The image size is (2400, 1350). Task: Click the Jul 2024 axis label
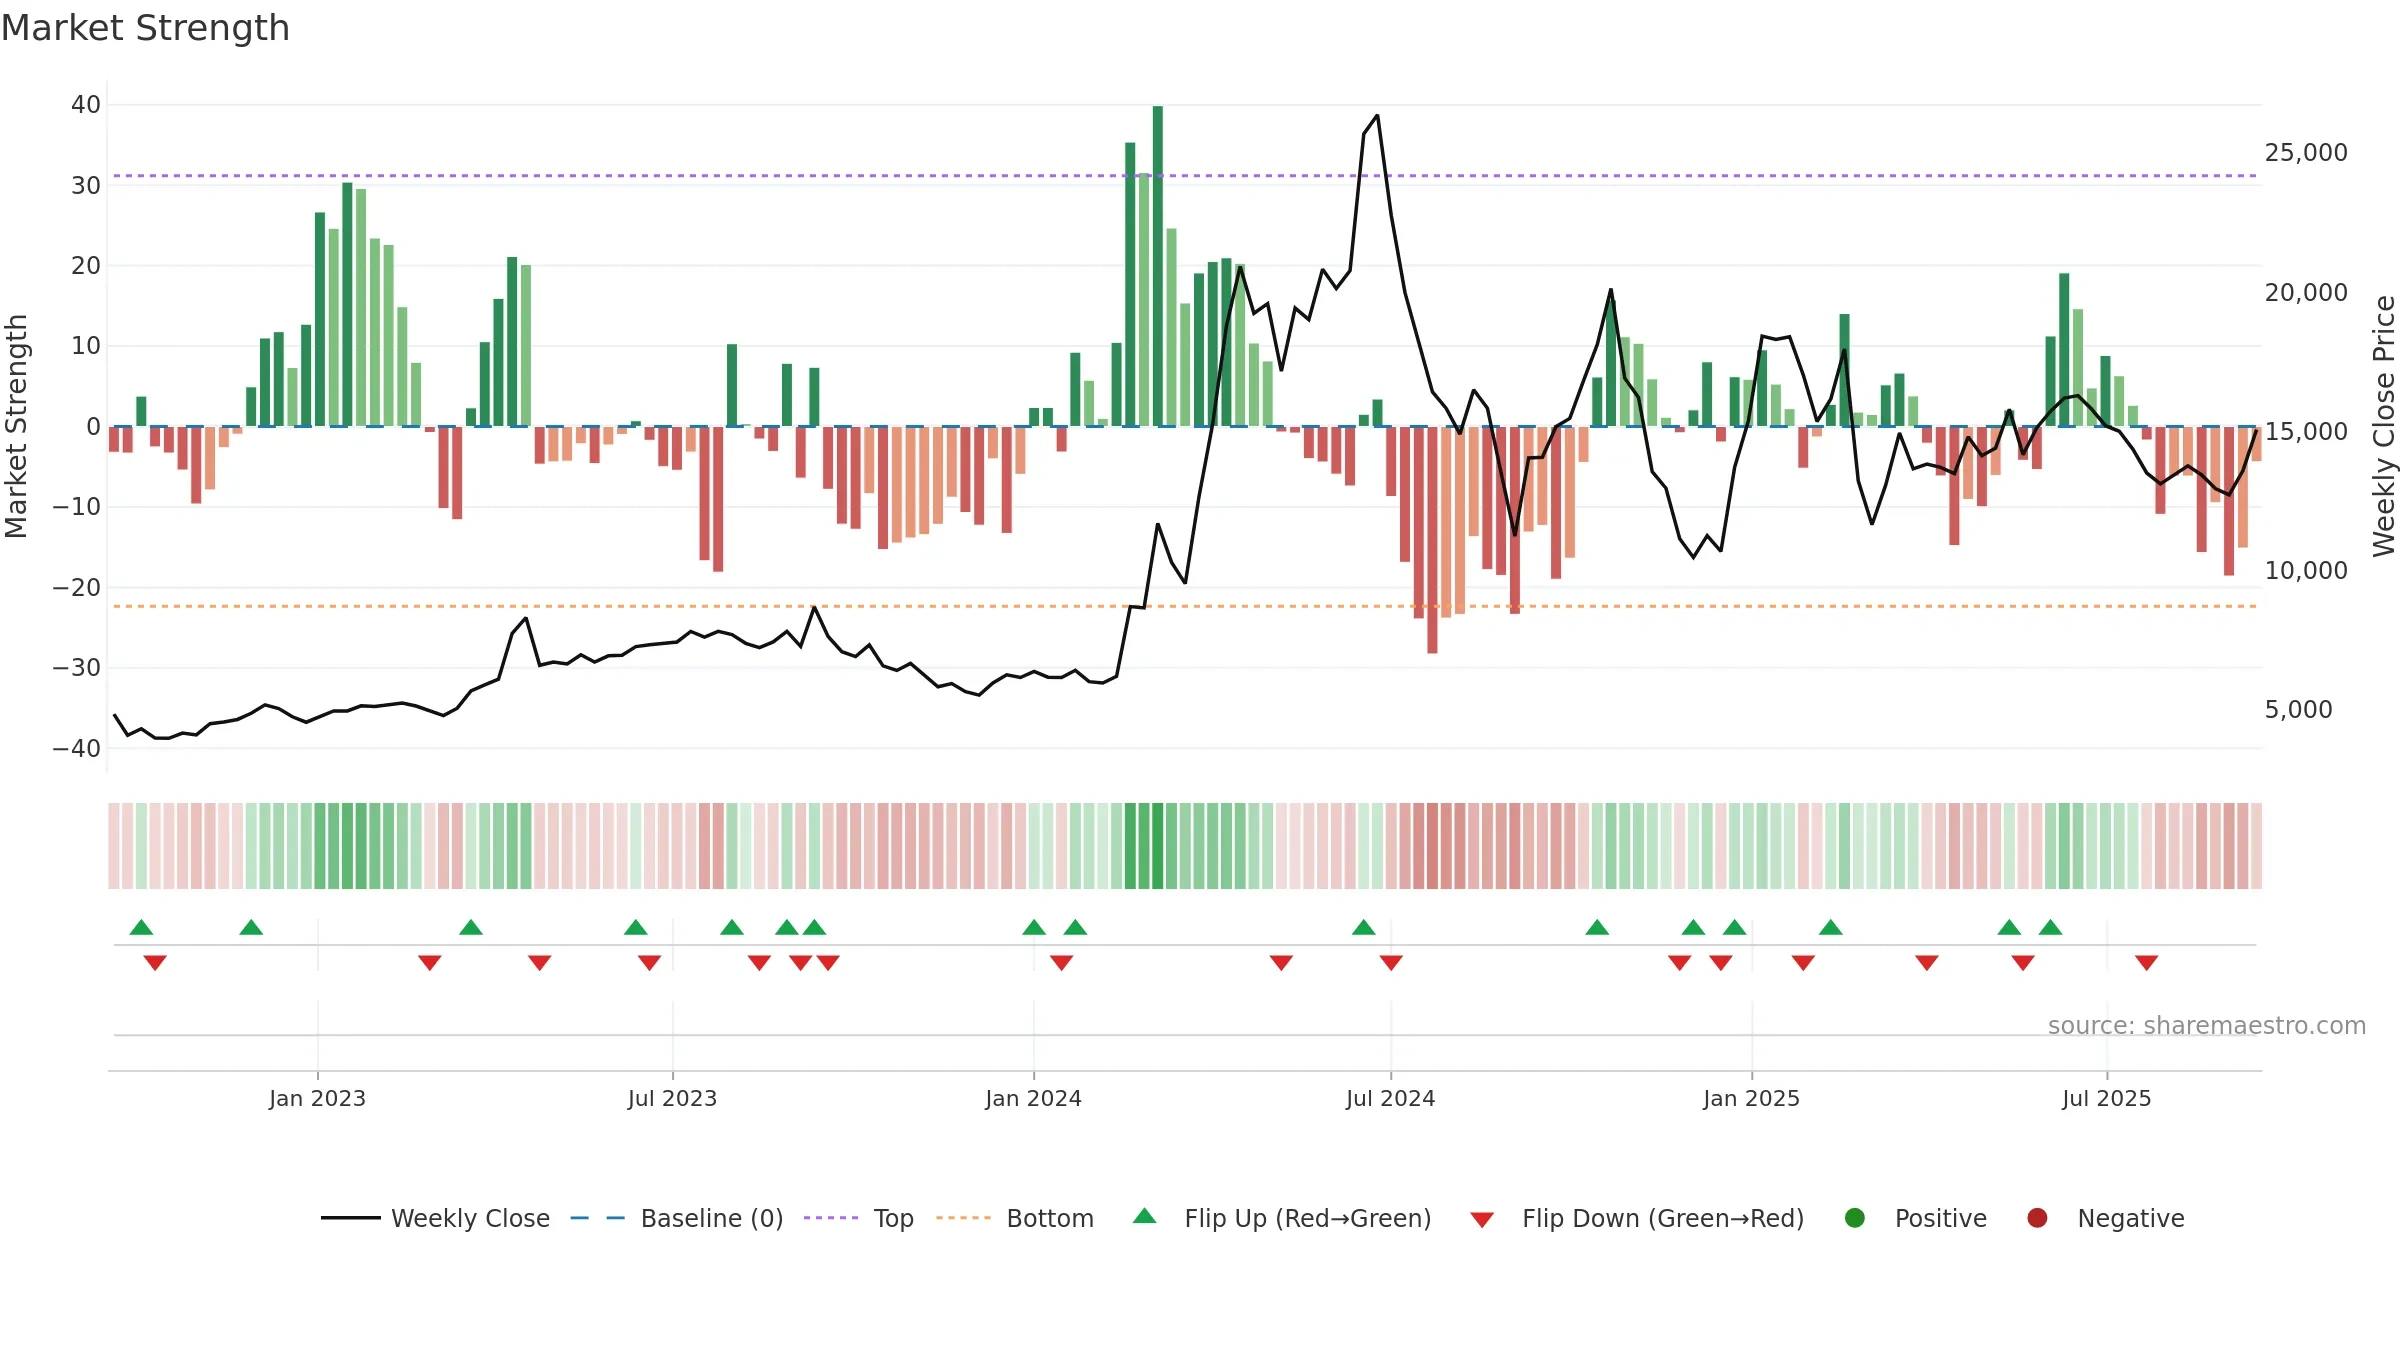point(1390,1099)
